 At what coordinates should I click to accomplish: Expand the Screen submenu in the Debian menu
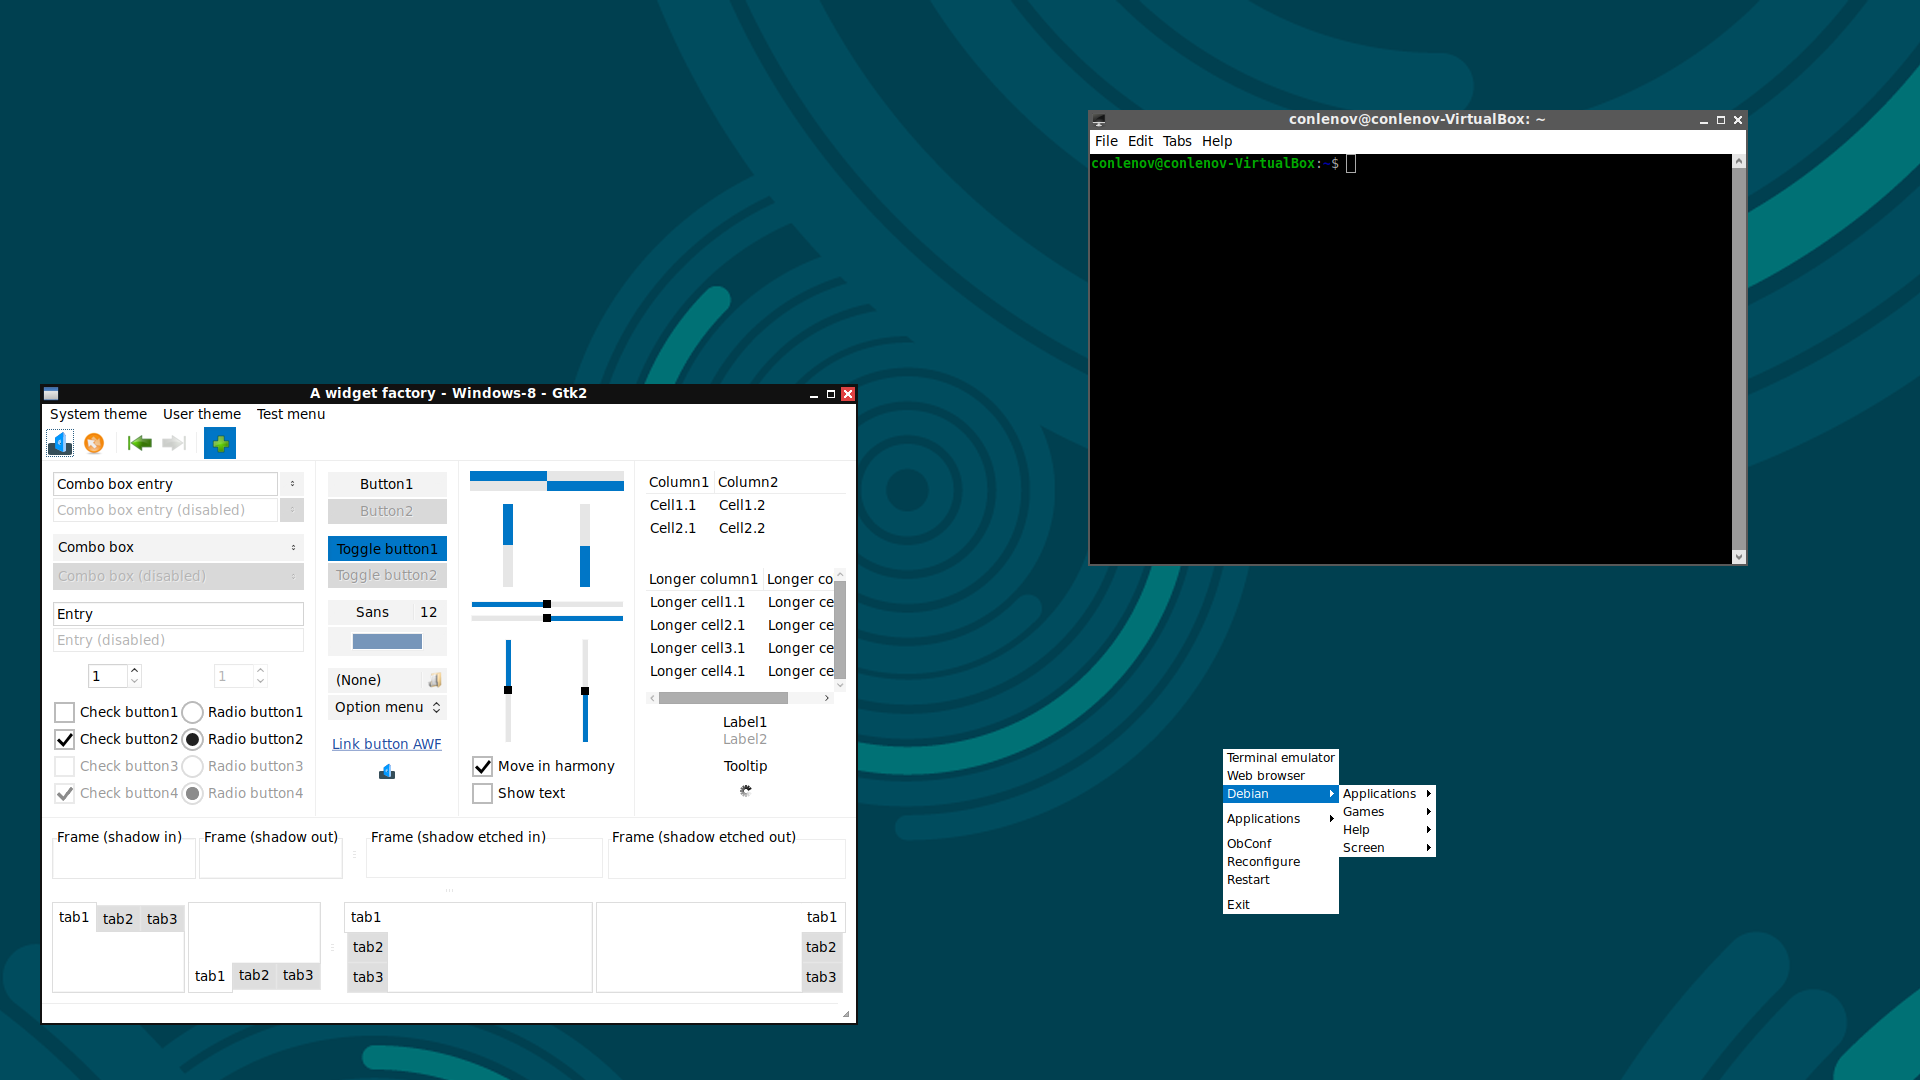1387,848
